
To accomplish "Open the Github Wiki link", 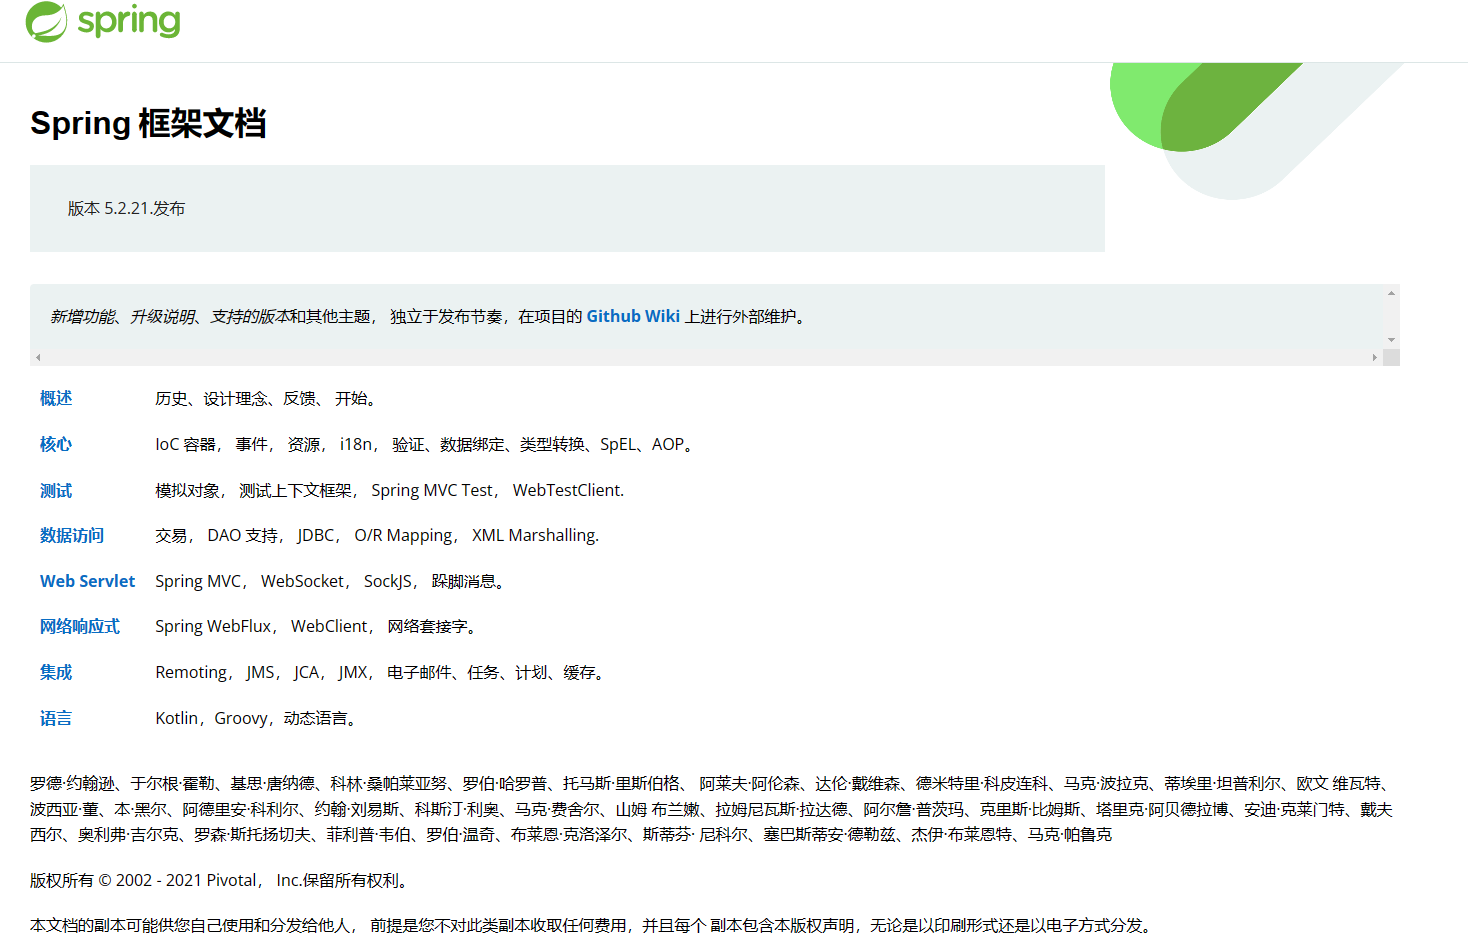I will coord(632,315).
